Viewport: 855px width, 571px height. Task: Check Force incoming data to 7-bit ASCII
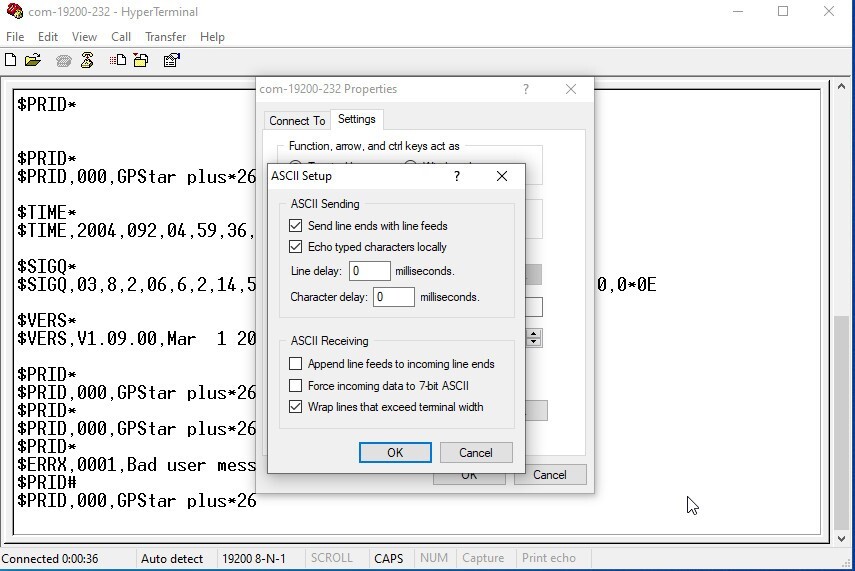[x=296, y=386]
